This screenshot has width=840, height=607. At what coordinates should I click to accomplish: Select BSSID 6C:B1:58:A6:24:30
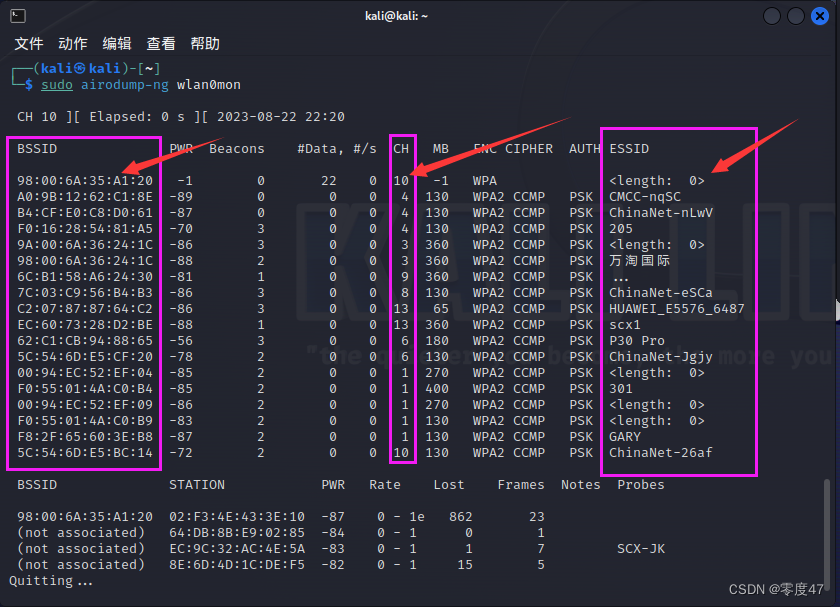85,276
